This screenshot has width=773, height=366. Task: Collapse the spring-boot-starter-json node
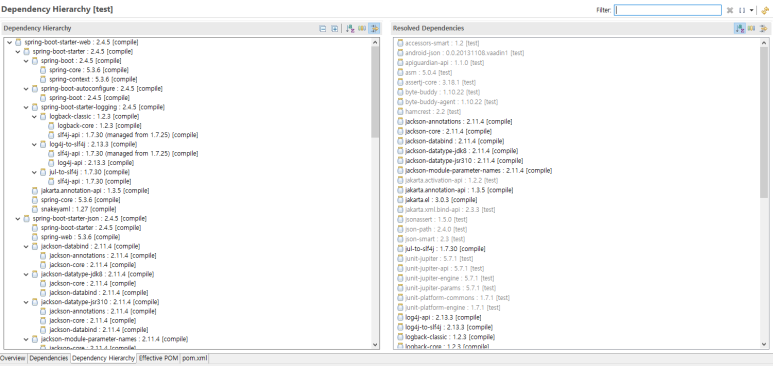(18, 219)
